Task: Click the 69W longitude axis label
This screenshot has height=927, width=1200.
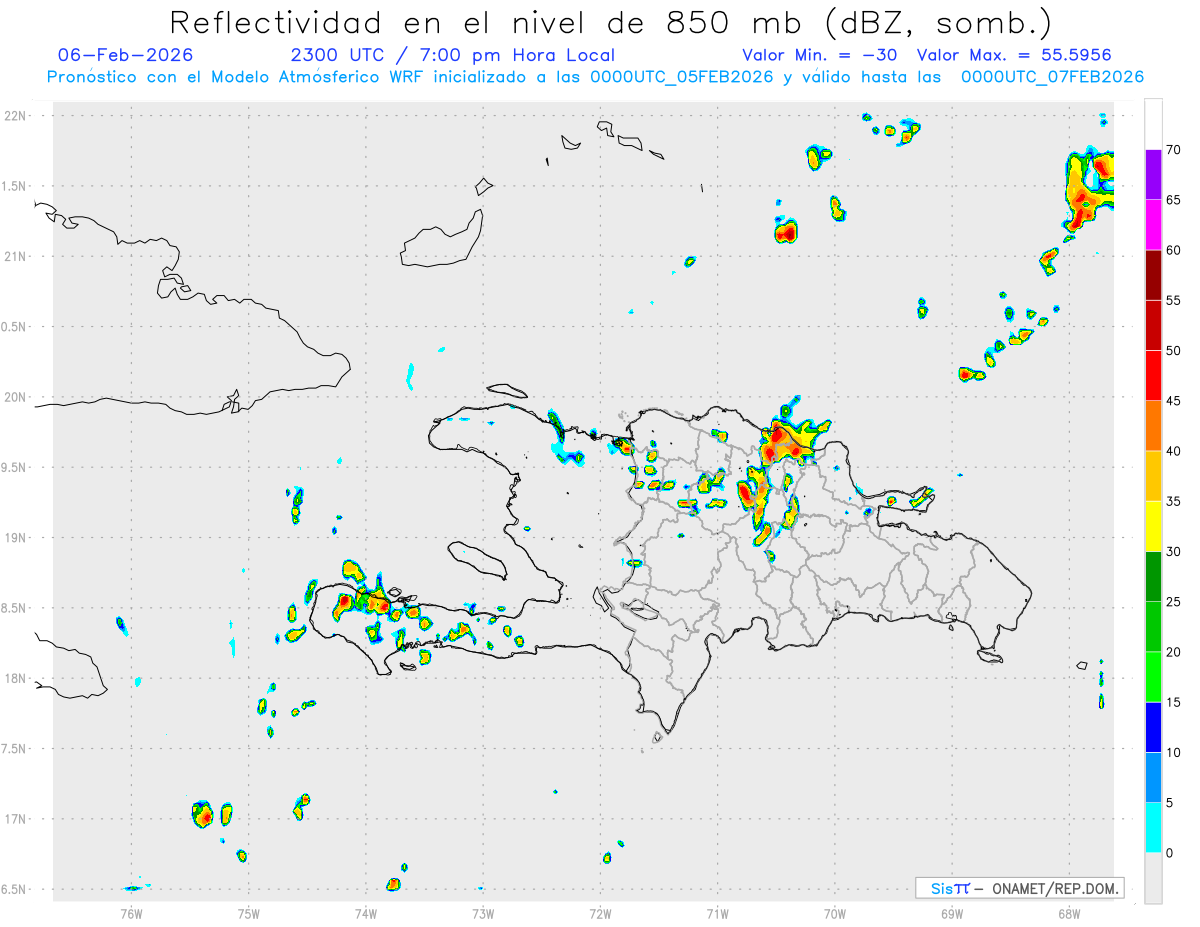Action: [952, 913]
